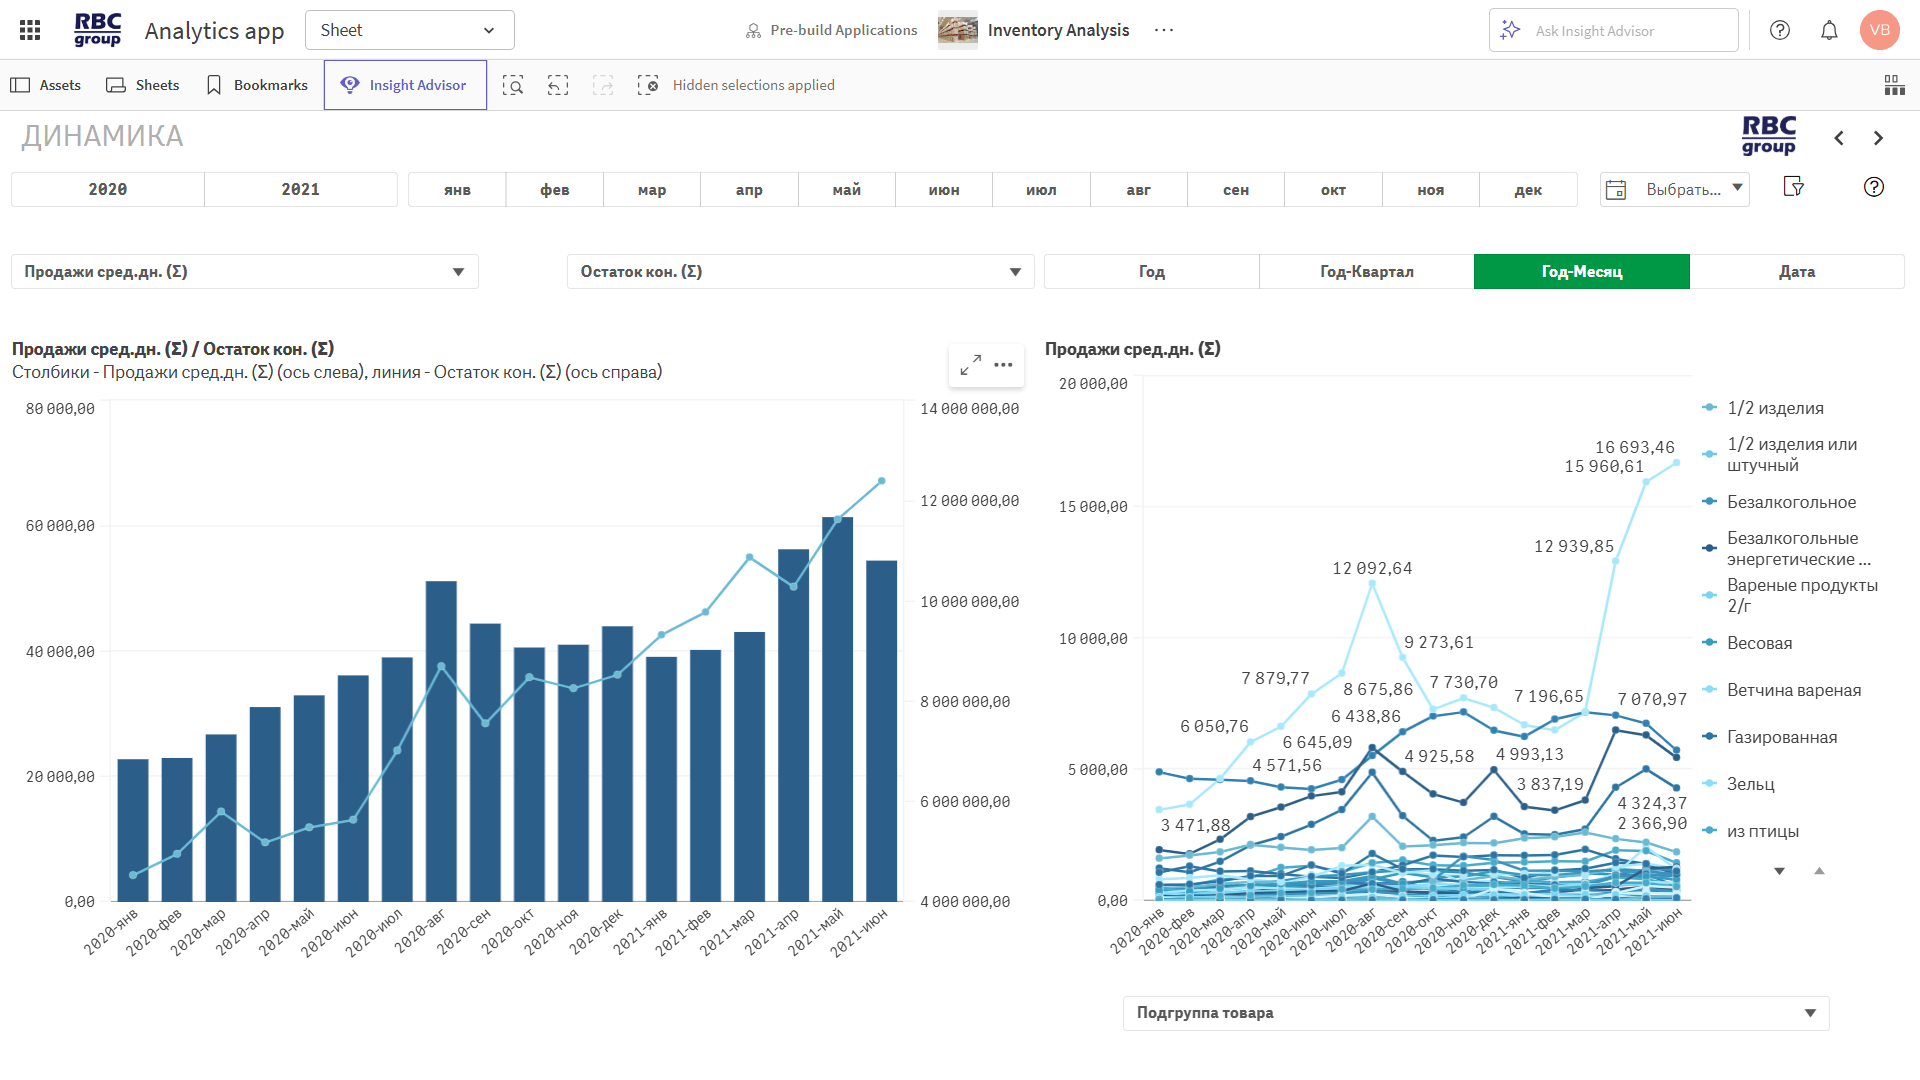The width and height of the screenshot is (1920, 1080).
Task: Switch aggregation to Год
Action: [x=1151, y=271]
